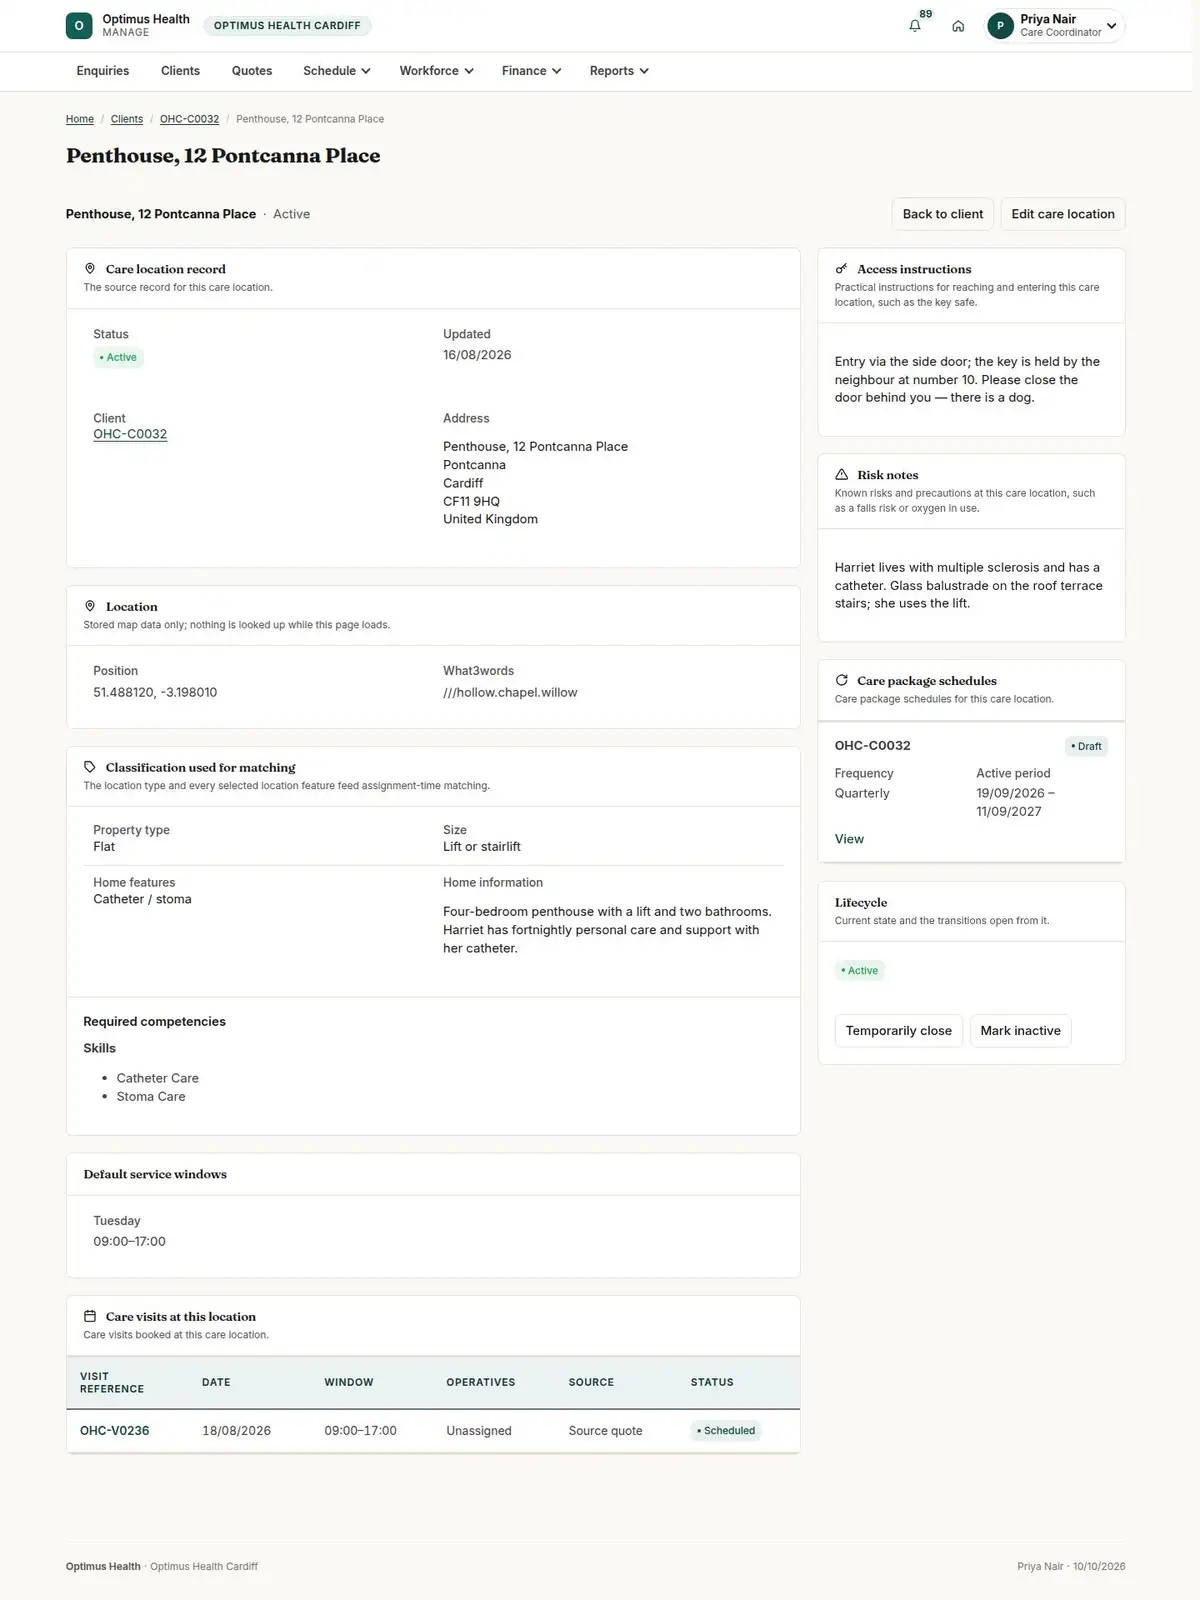Click the What3words value ///hollow.chapel.willow
The height and width of the screenshot is (1600, 1200).
click(x=510, y=692)
